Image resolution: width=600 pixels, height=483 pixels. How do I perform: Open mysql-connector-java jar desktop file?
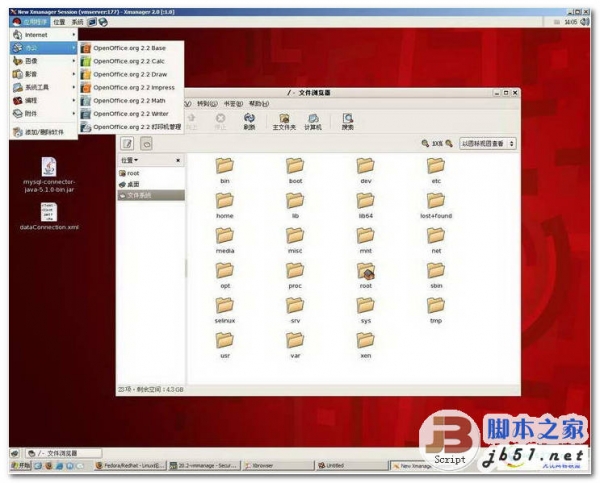tap(49, 175)
